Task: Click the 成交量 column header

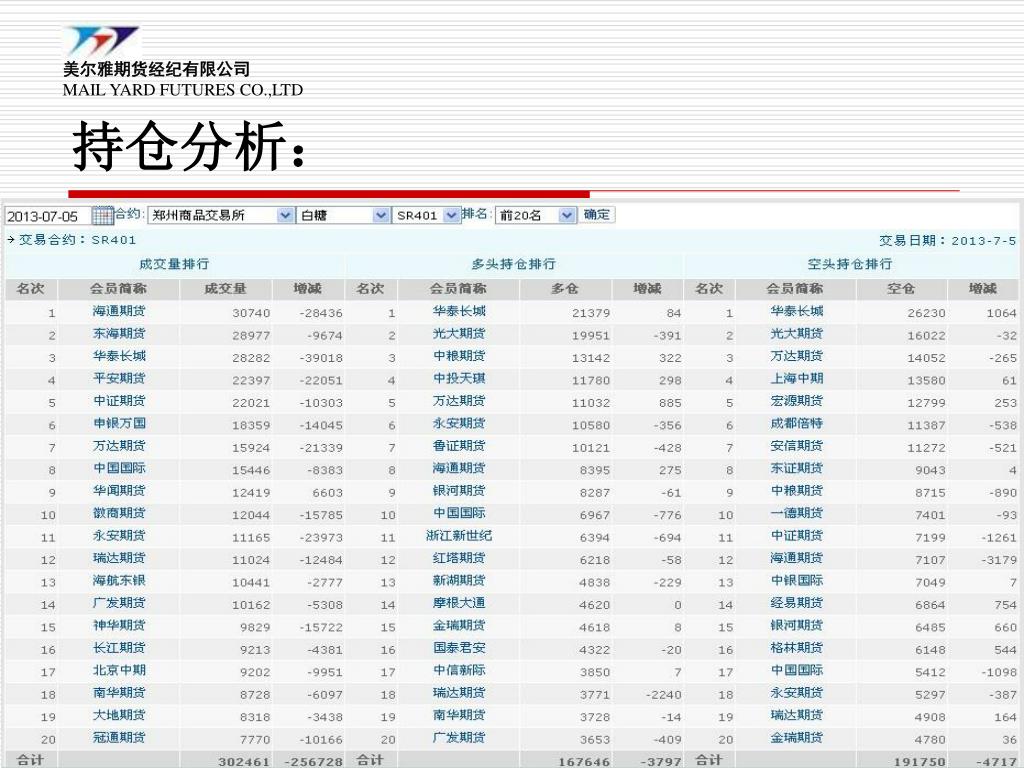Action: [225, 289]
